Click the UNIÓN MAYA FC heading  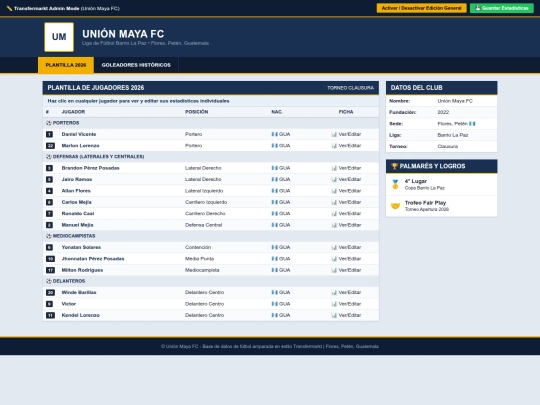pyautogui.click(x=123, y=34)
